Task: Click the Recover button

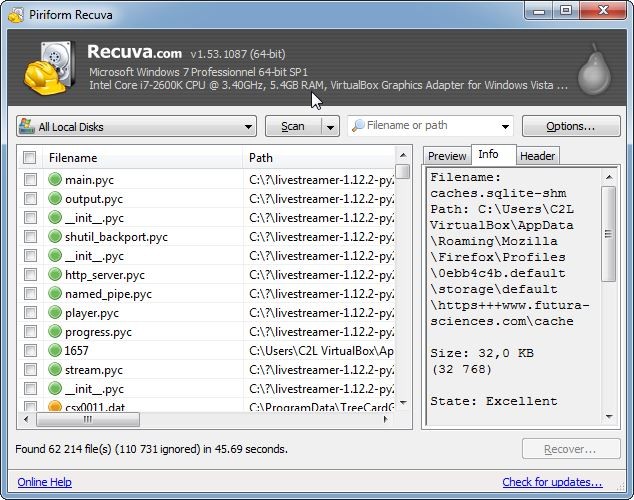Action: pos(571,449)
